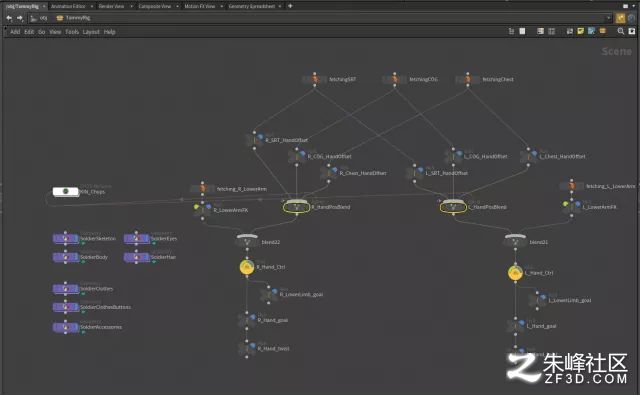Open the Animation Editor tab dropdown arrow
This screenshot has height=395, width=640.
pos(91,6)
